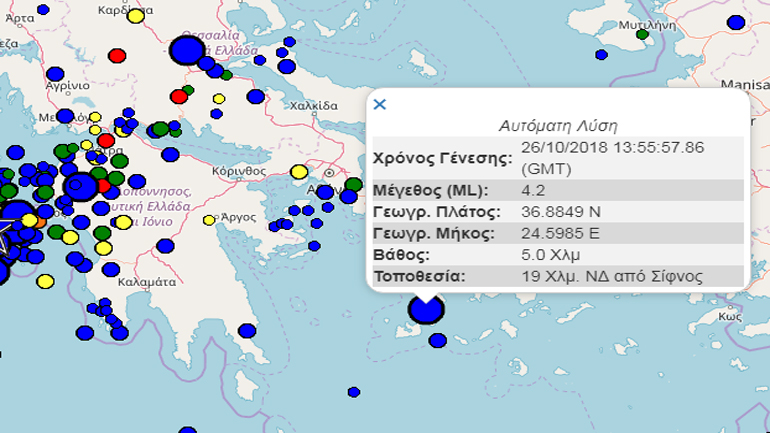
Task: Select the blue marker in the top-right corner
Action: pyautogui.click(x=736, y=23)
